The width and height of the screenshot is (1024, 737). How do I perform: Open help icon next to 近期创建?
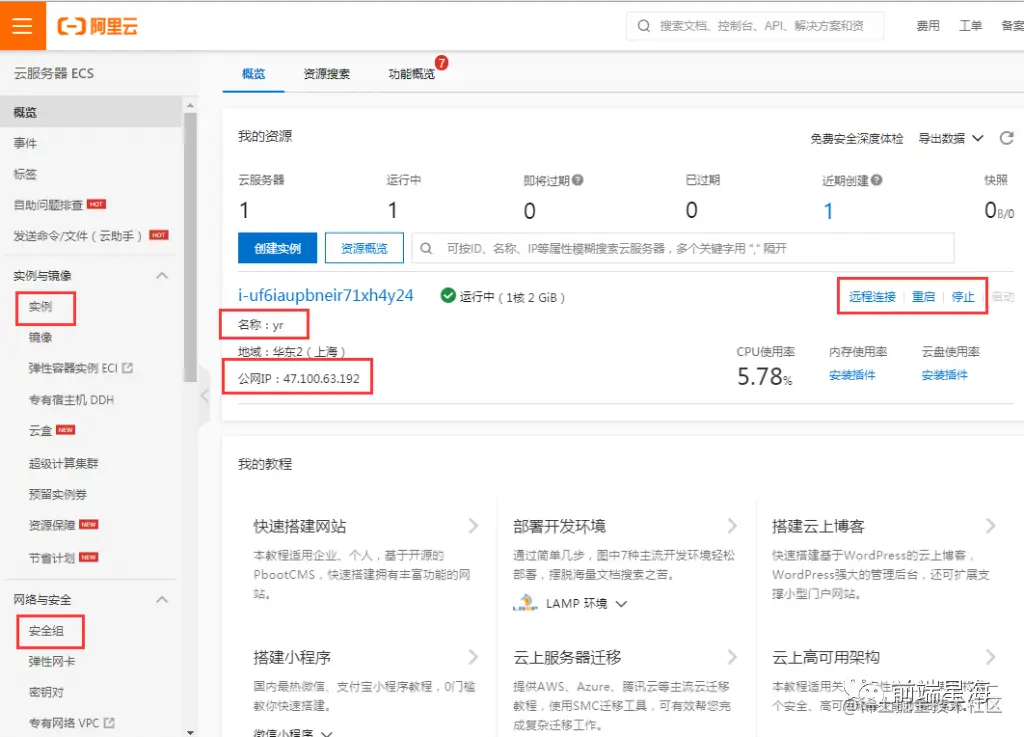(876, 180)
